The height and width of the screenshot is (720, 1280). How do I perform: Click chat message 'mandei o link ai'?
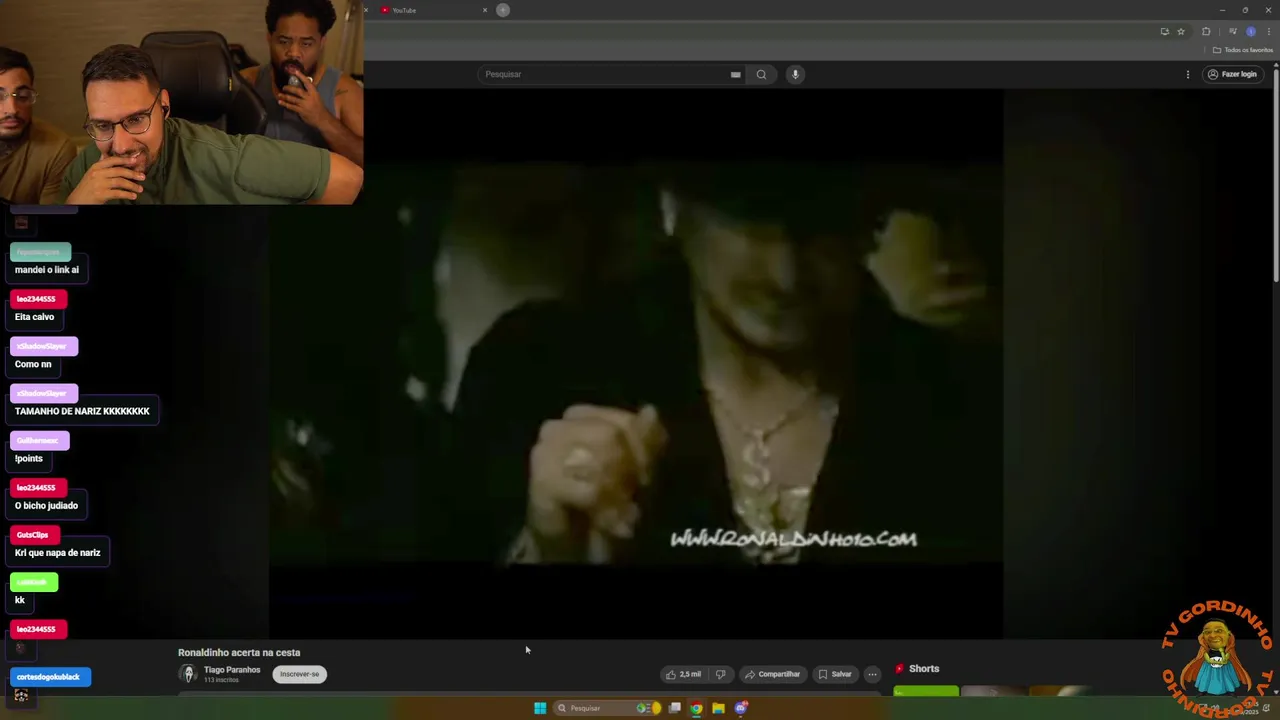click(x=47, y=270)
